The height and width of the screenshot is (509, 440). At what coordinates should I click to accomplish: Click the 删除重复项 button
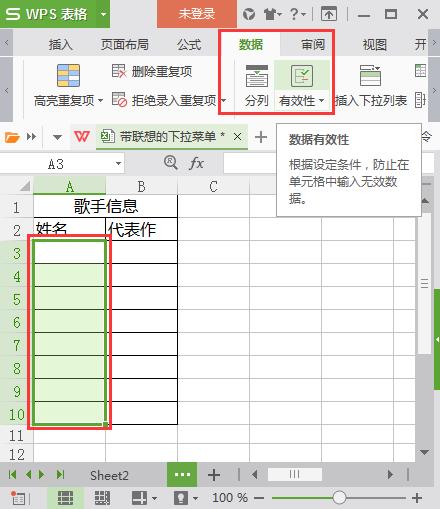tap(152, 71)
